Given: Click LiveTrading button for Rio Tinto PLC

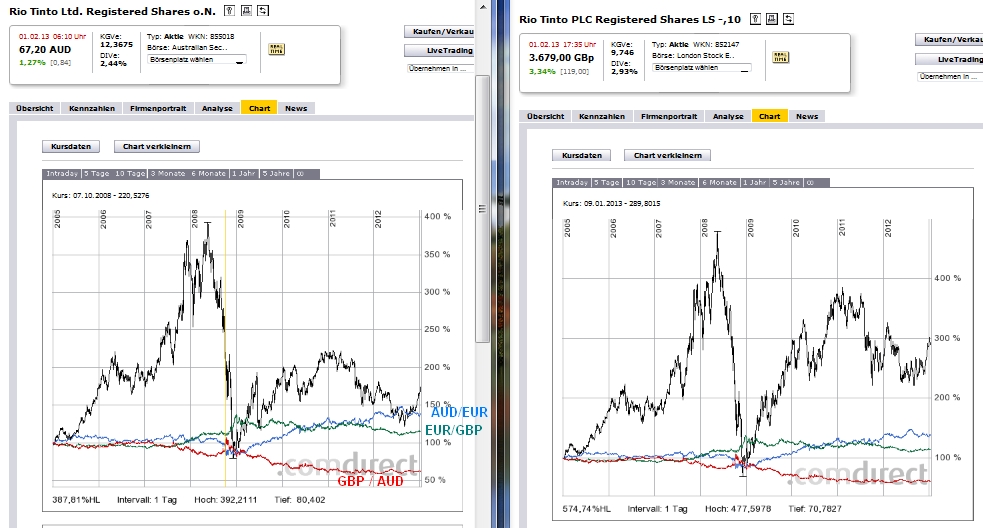Looking at the screenshot, I should tap(949, 60).
